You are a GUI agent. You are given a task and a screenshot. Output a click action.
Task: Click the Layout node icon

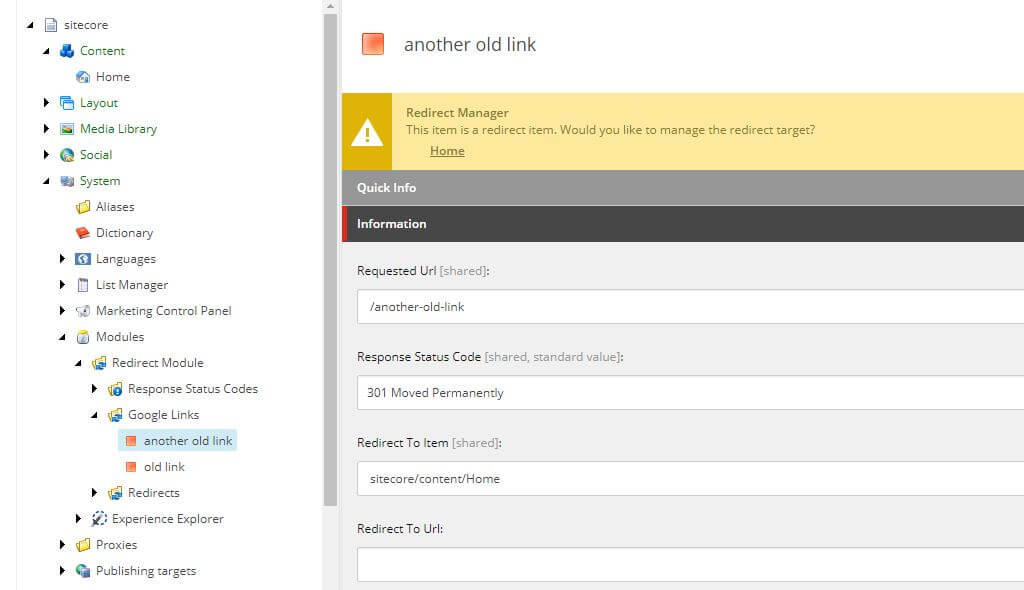(67, 103)
